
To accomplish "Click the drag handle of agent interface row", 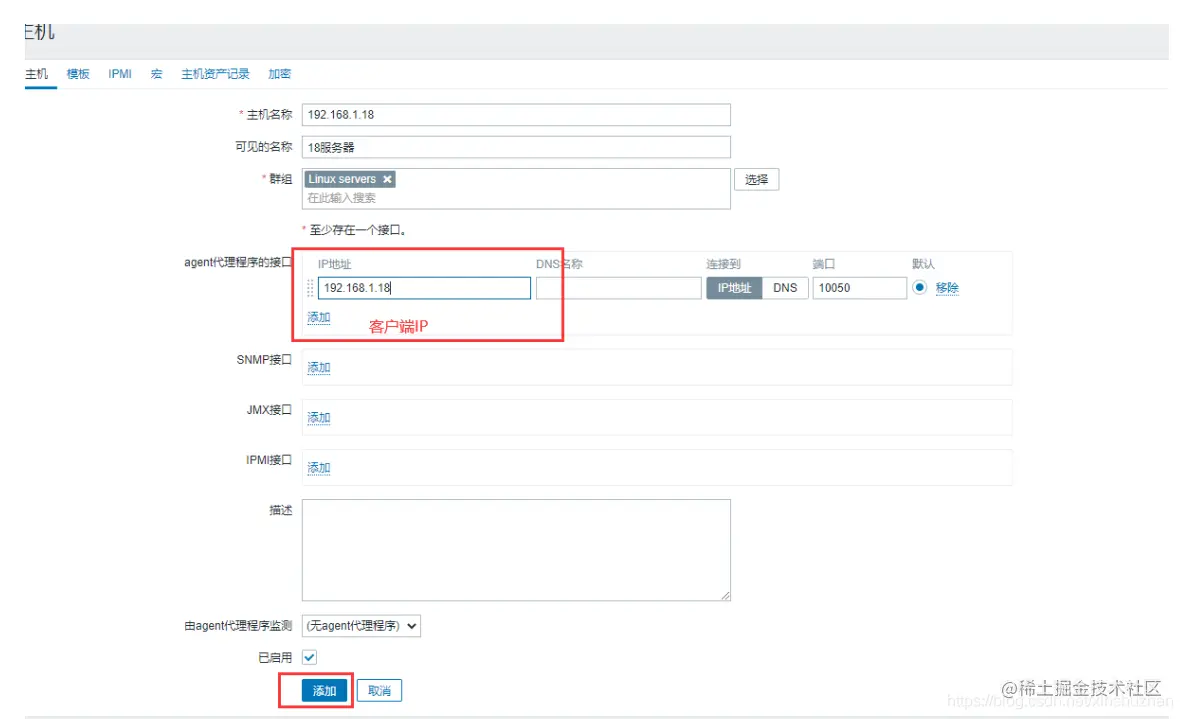I will tap(310, 288).
